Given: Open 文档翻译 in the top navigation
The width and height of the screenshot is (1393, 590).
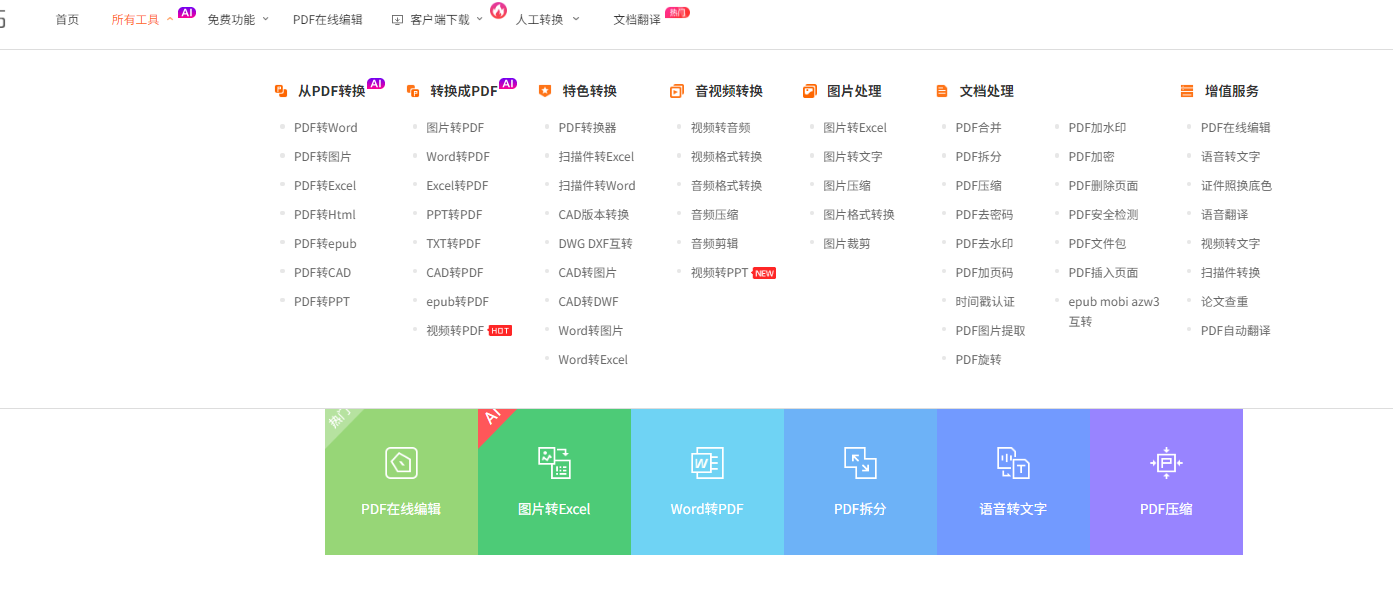Looking at the screenshot, I should click(637, 19).
